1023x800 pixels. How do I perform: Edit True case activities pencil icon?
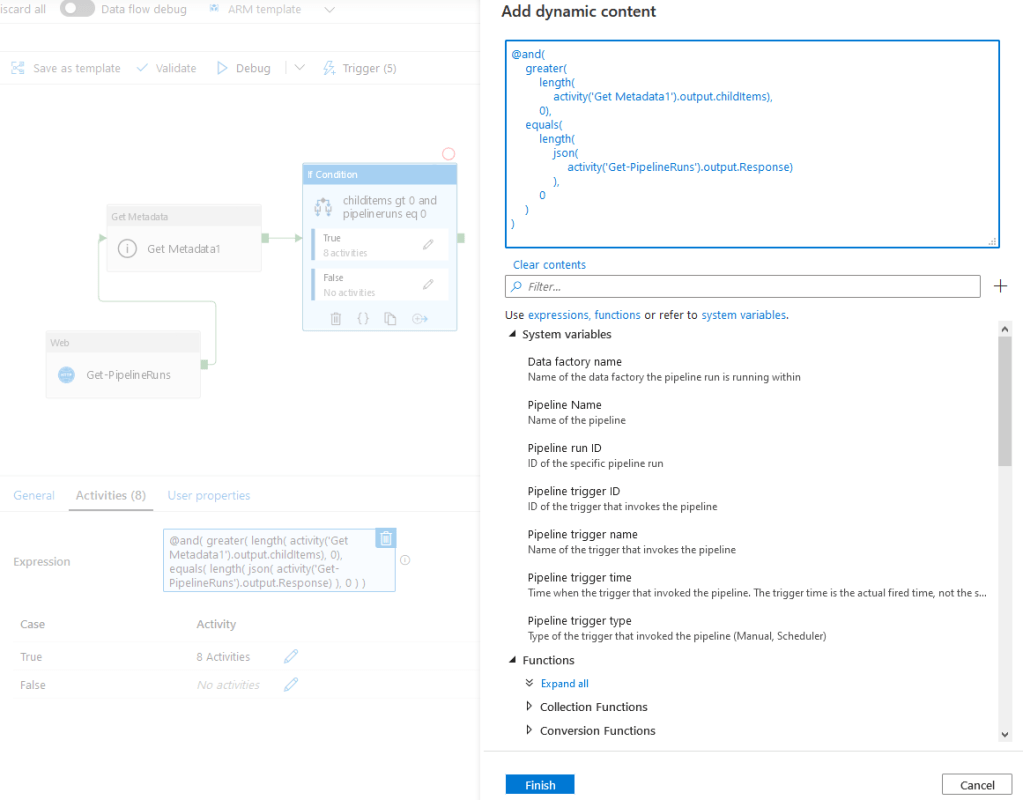pyautogui.click(x=291, y=657)
